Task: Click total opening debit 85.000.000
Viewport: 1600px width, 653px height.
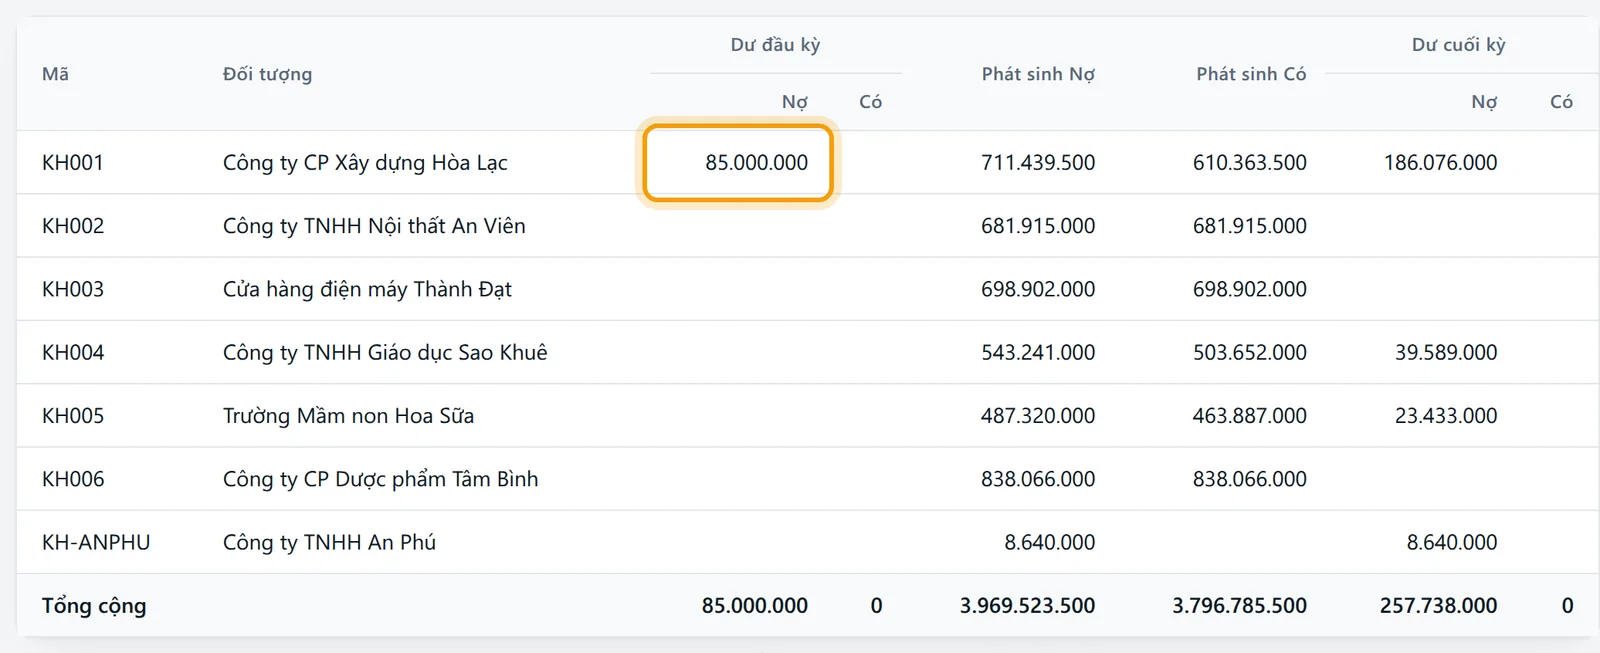Action: [755, 605]
